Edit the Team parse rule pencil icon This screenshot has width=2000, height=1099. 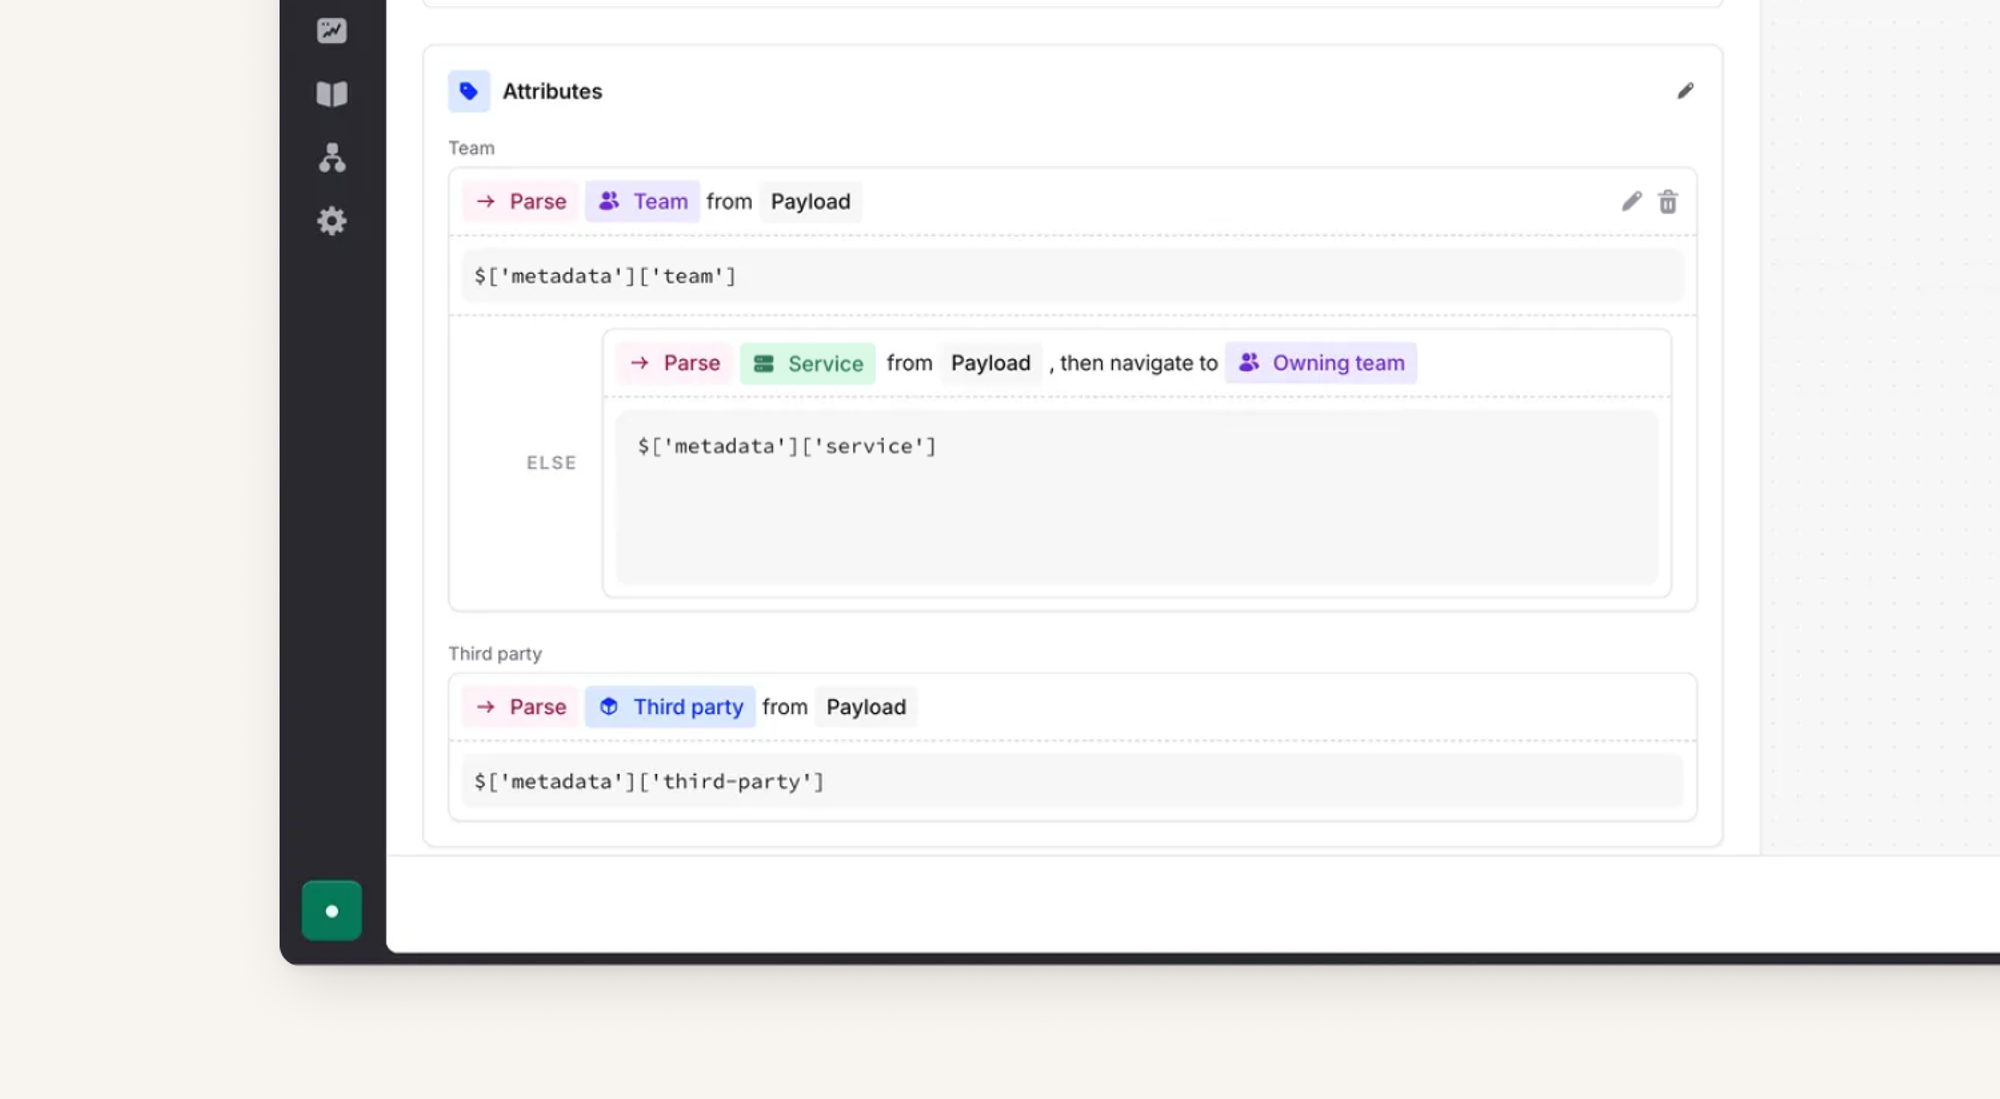1631,202
